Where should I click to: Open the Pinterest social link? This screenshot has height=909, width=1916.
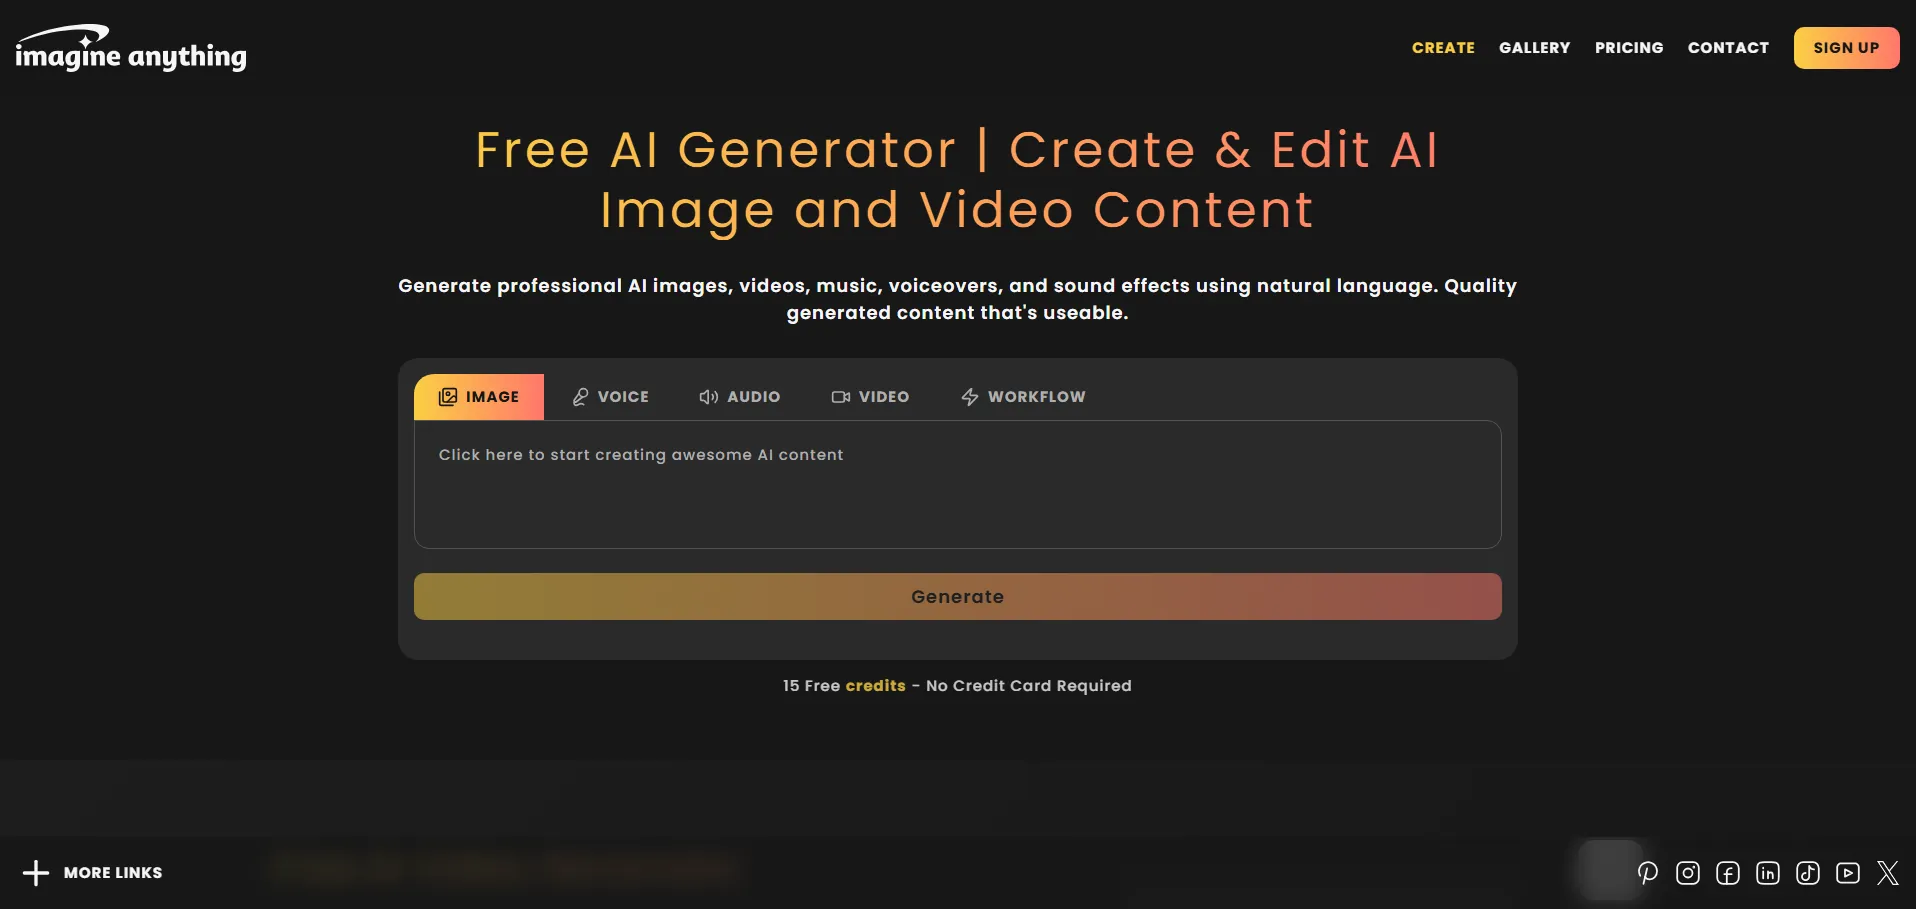[x=1647, y=873]
